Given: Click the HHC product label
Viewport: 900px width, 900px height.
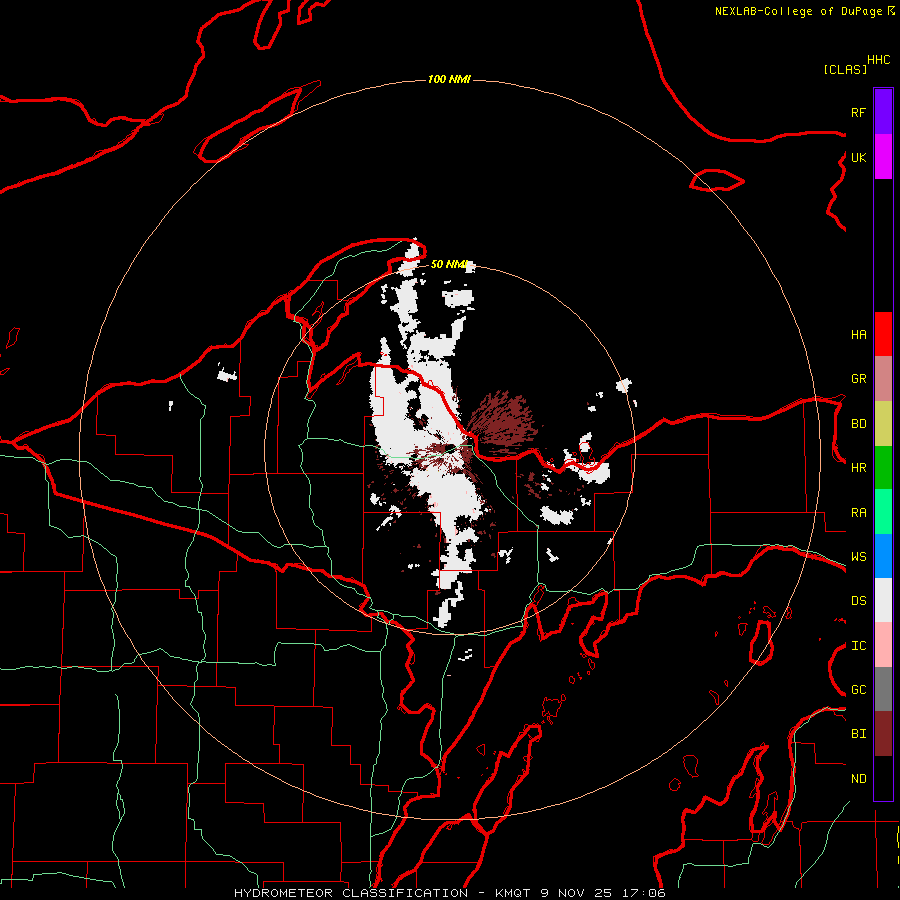Looking at the screenshot, I should pyautogui.click(x=879, y=60).
